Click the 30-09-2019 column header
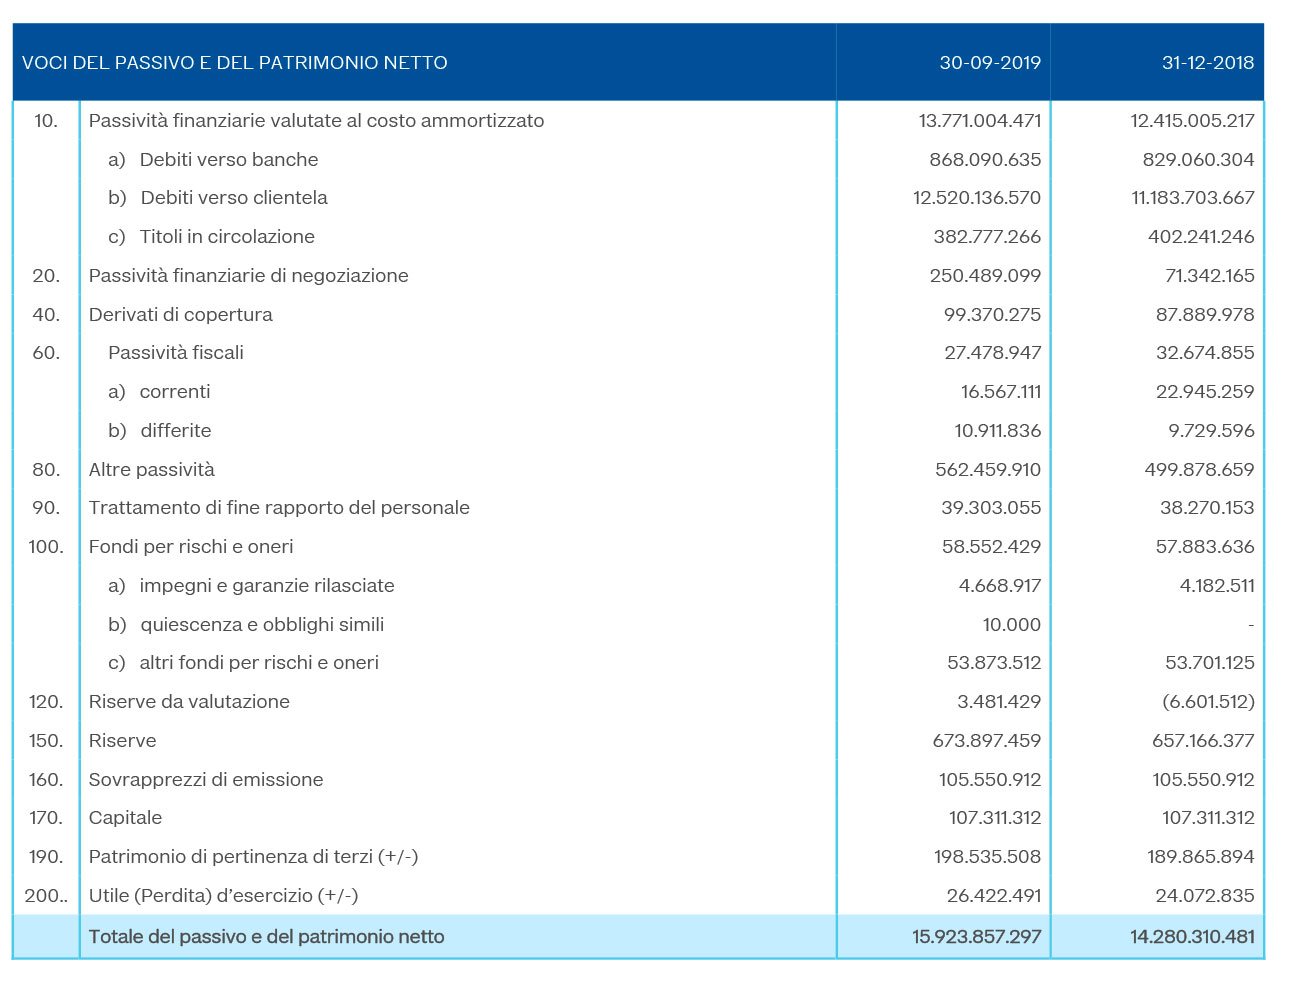1304x995 pixels. point(989,62)
